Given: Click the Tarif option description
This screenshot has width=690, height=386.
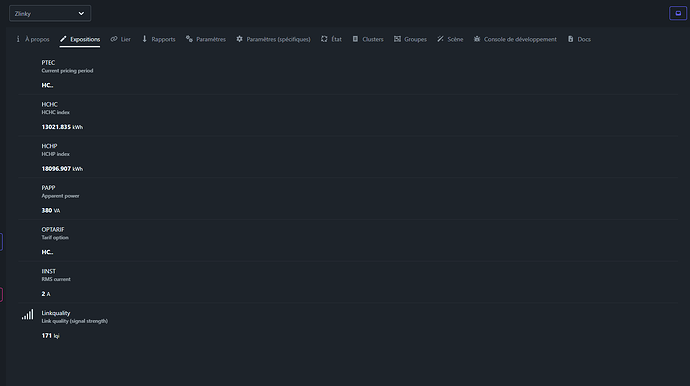Looking at the screenshot, I should (55, 237).
